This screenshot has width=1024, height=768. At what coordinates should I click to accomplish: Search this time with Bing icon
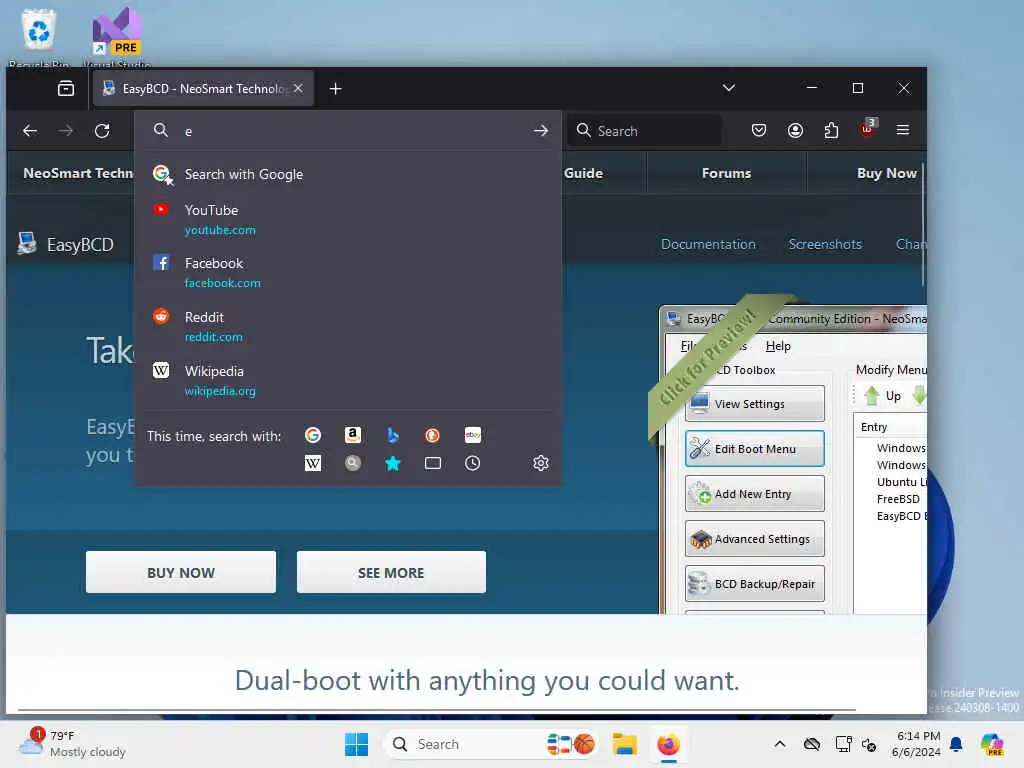tap(392, 435)
